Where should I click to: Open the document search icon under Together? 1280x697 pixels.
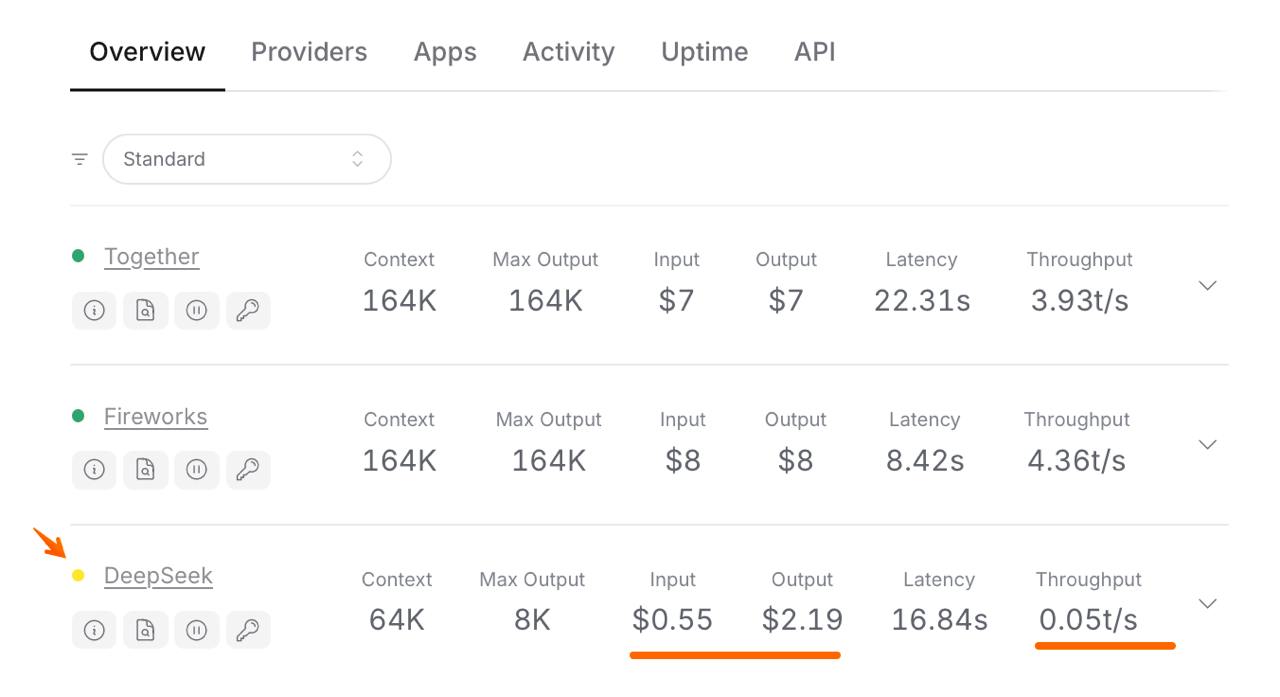145,311
